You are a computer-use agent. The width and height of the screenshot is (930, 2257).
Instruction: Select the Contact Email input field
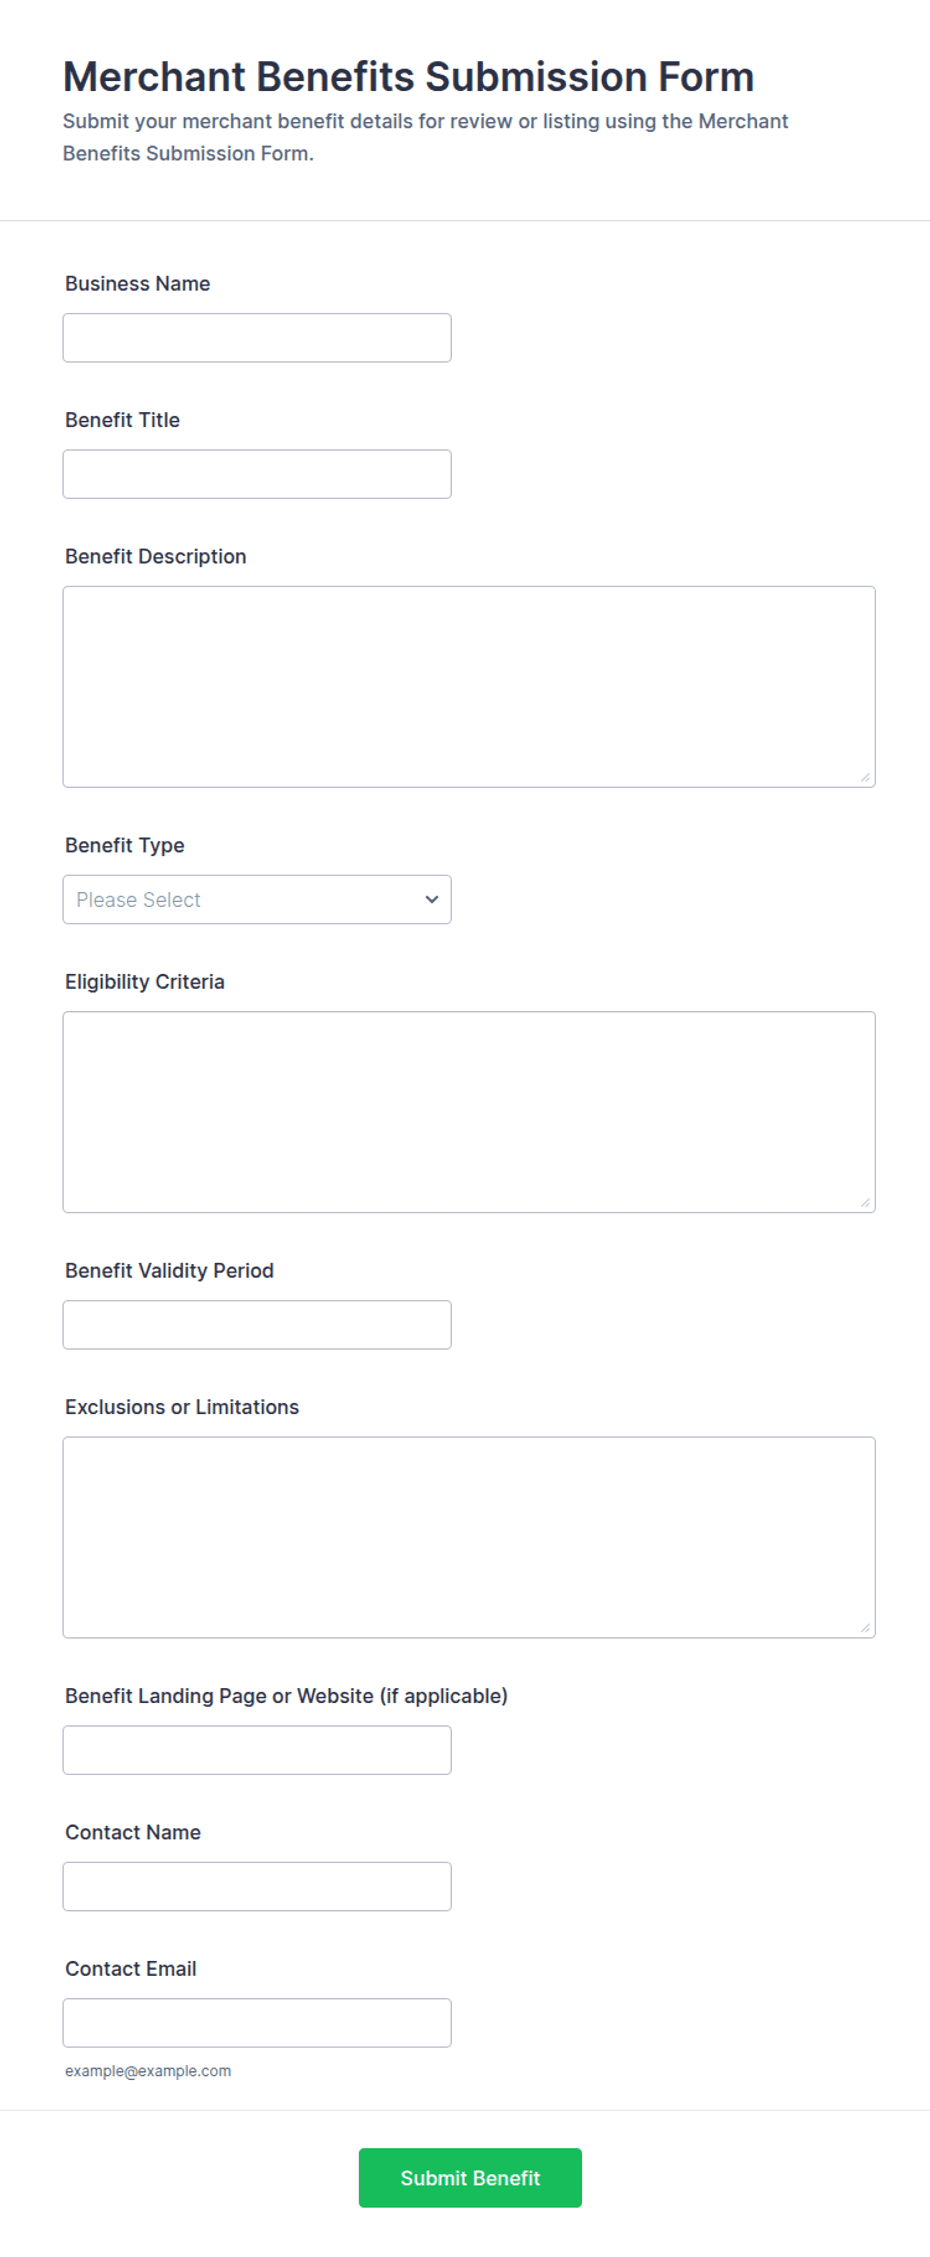(x=257, y=2023)
